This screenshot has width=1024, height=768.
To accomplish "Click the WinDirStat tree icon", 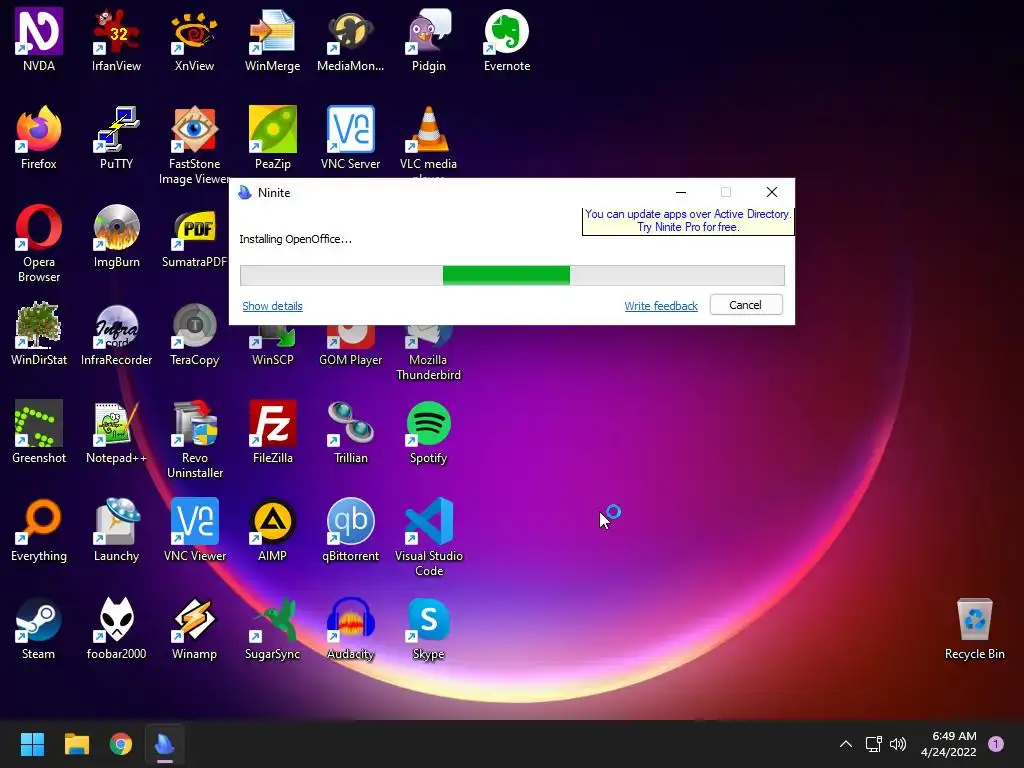I will (39, 325).
